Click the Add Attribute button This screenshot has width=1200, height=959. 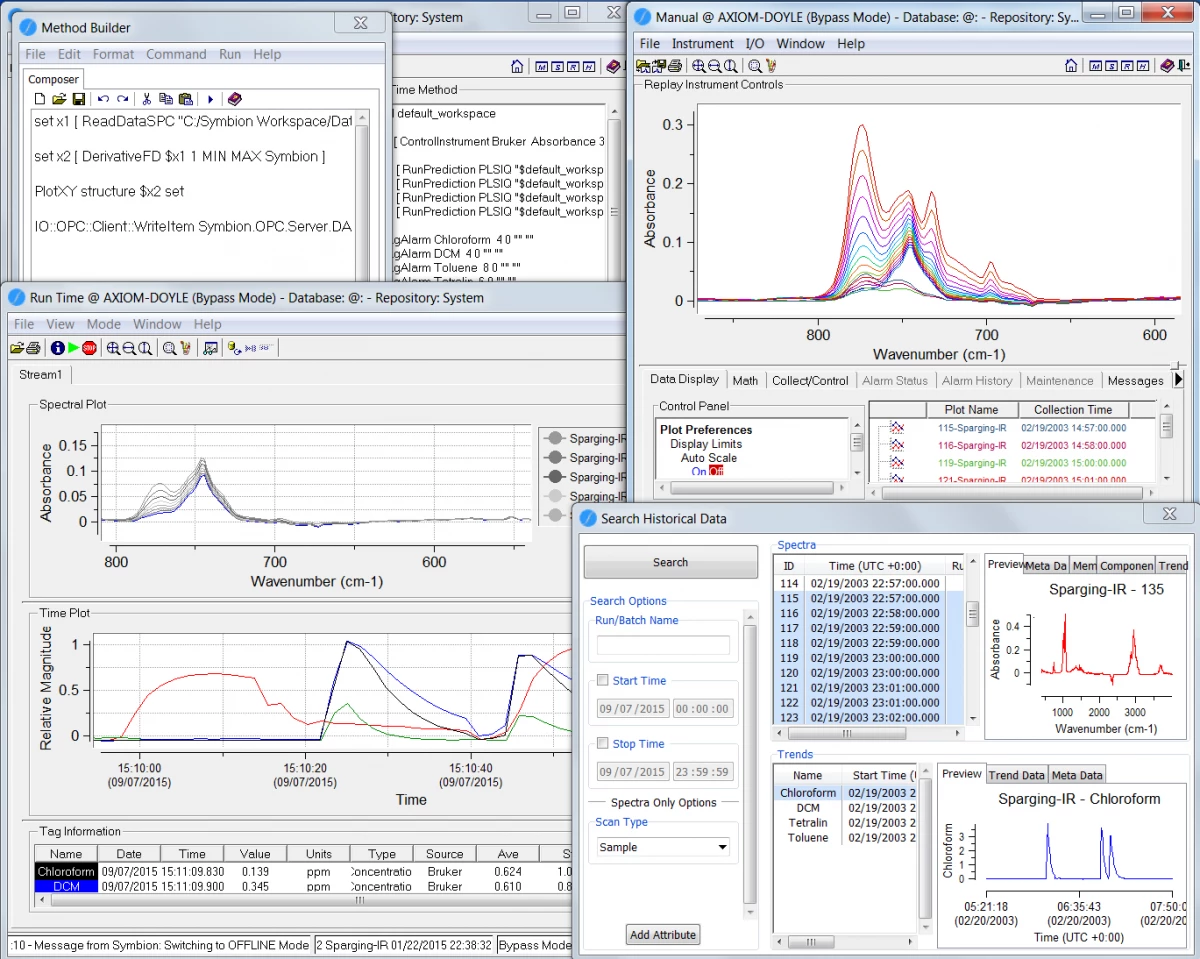tap(662, 935)
